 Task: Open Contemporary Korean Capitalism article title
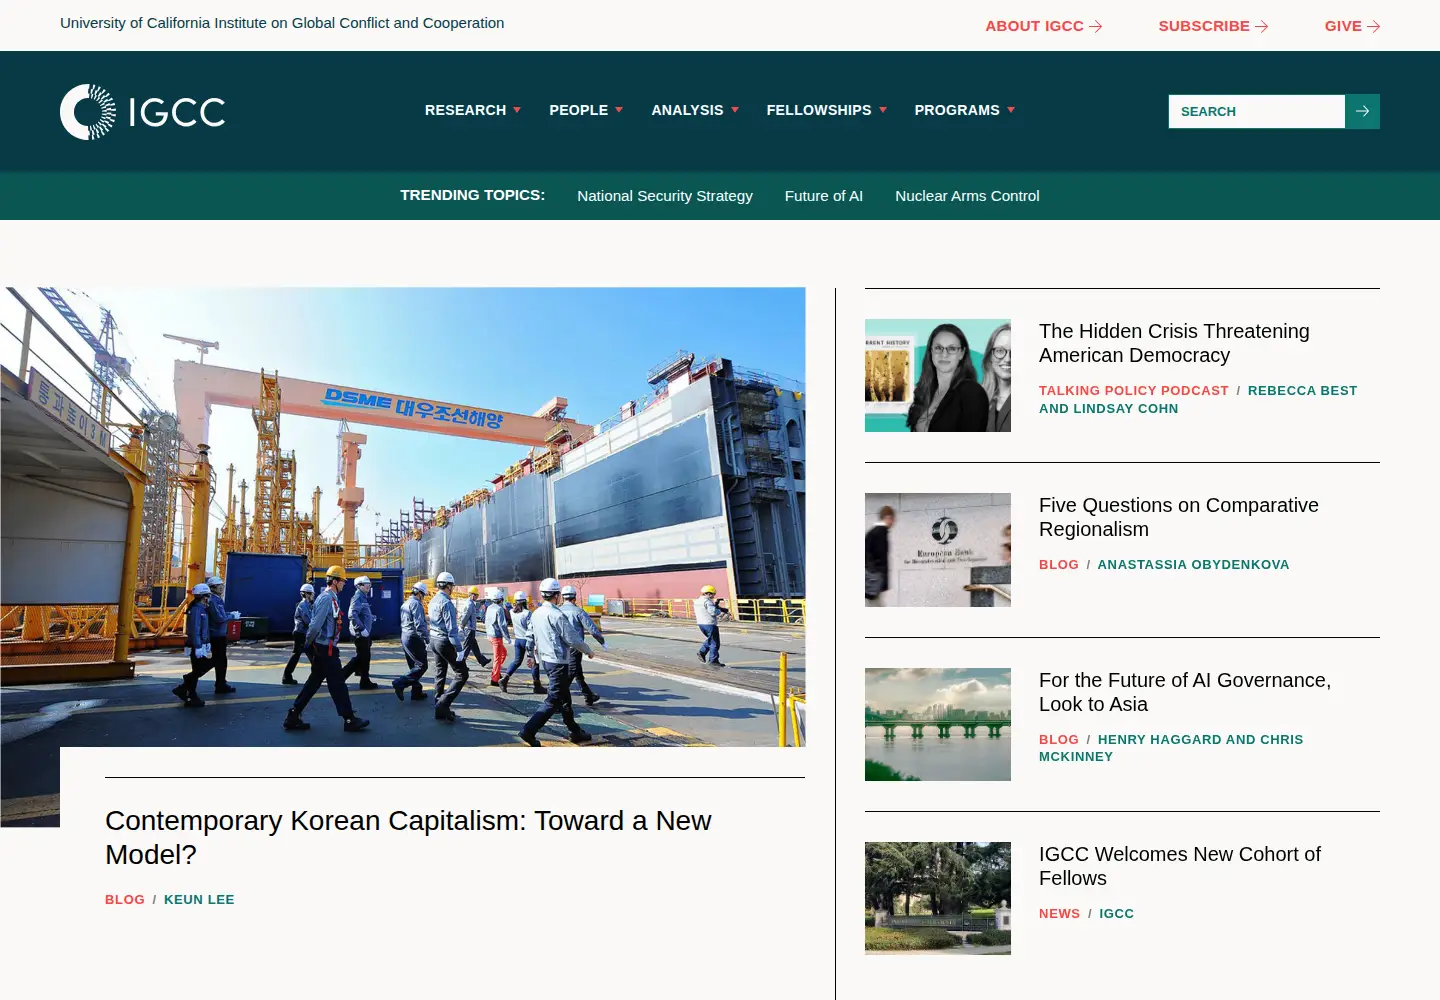tap(408, 837)
